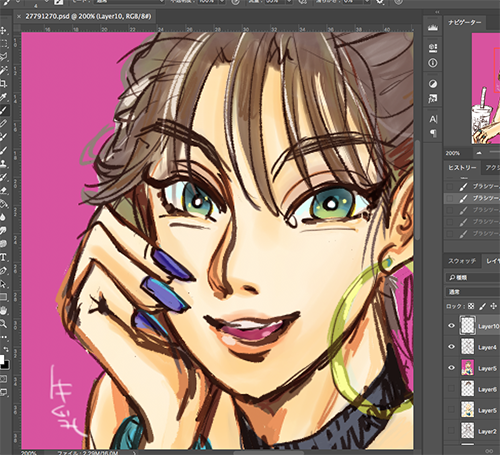This screenshot has width=500, height=455.
Task: Select the Layer2 layer row
Action: tap(473, 431)
